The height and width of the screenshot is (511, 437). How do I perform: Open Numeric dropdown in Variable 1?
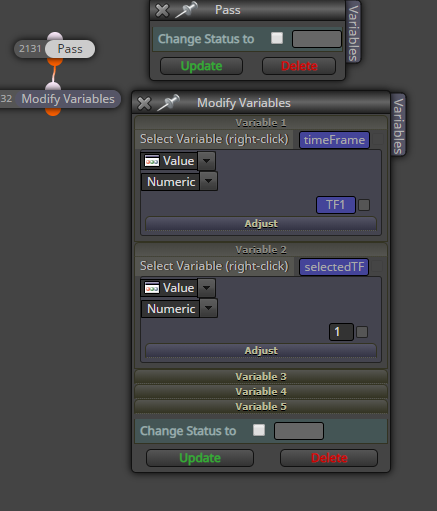[209, 182]
